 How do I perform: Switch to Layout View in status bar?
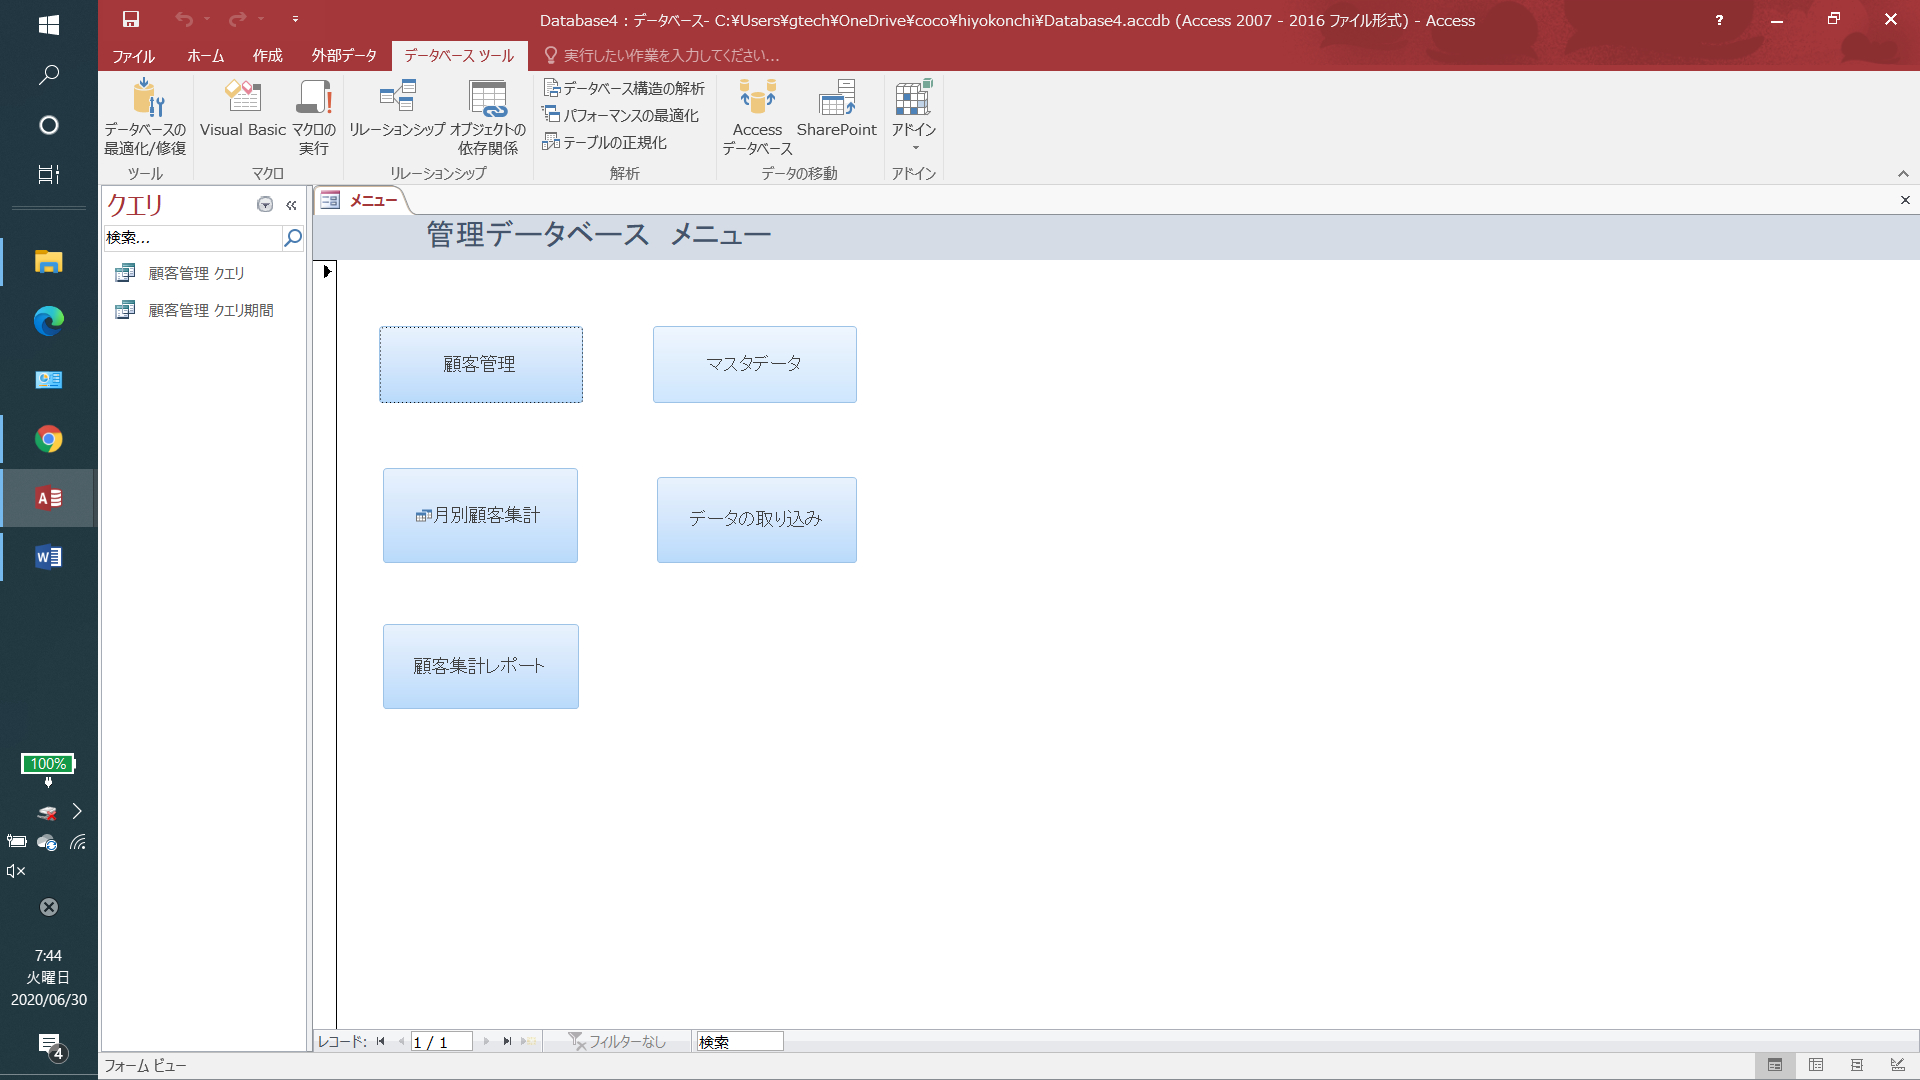click(x=1856, y=1065)
